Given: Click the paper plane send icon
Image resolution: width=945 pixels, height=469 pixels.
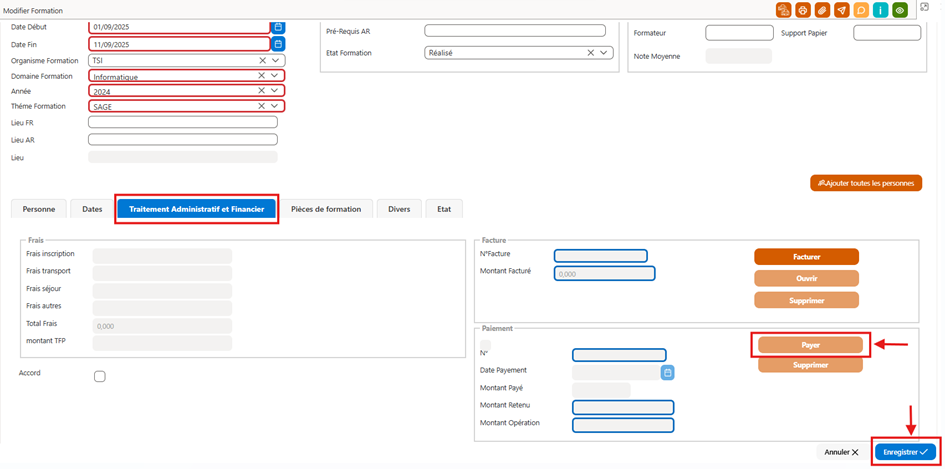Looking at the screenshot, I should tap(841, 10).
